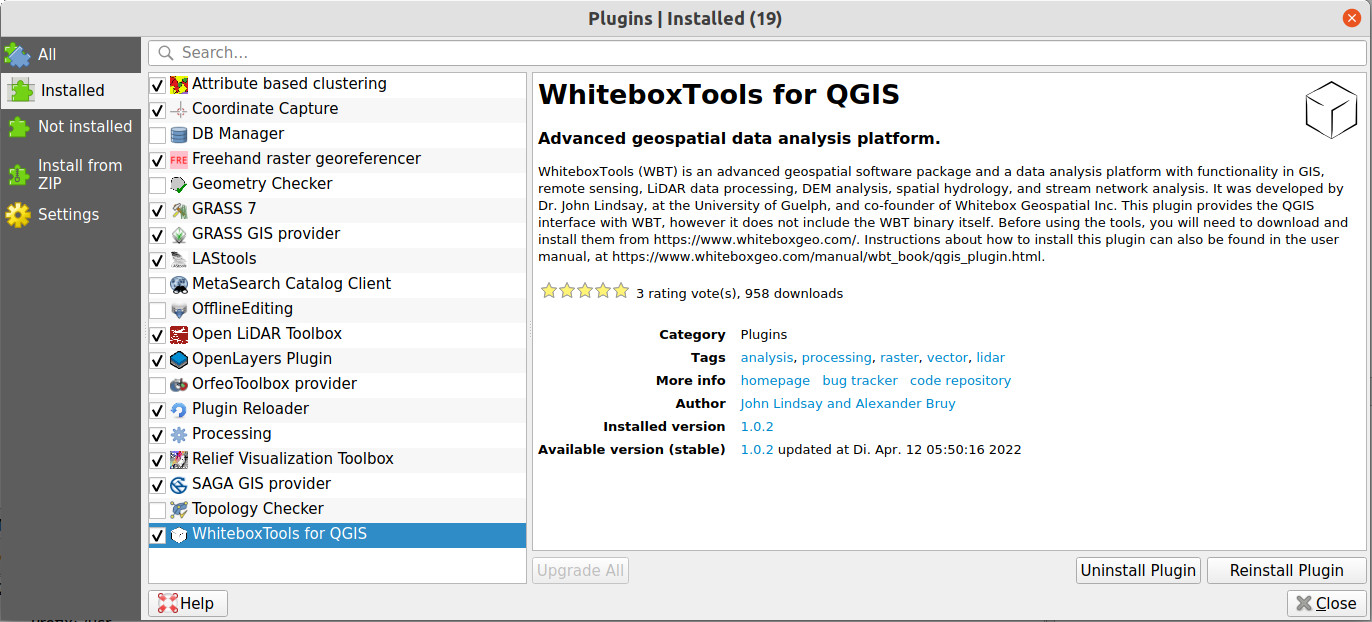
Task: Click the GRASS GIS provider icon
Action: click(179, 235)
